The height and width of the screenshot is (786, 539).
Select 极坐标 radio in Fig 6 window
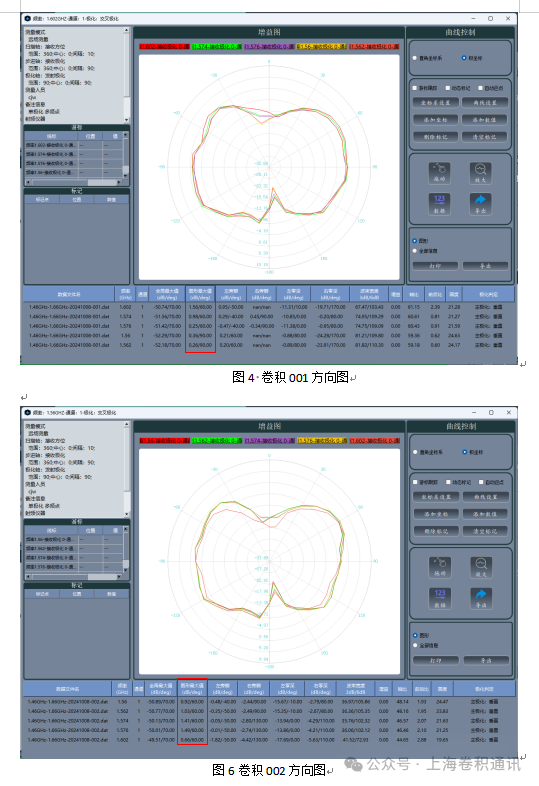464,452
